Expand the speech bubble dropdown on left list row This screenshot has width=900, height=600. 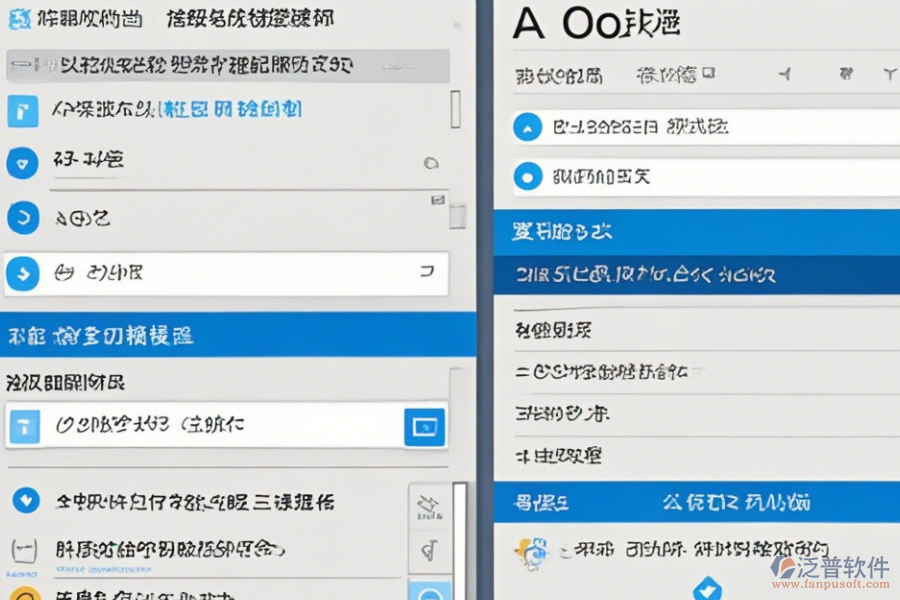[431, 162]
